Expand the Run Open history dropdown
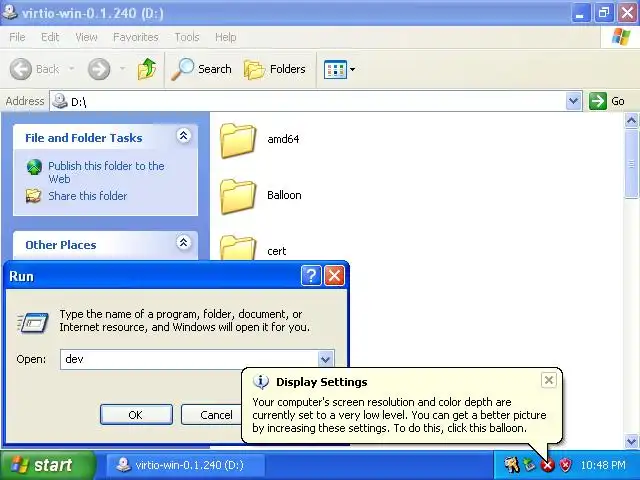Screen dimensions: 640x480 coord(325,359)
